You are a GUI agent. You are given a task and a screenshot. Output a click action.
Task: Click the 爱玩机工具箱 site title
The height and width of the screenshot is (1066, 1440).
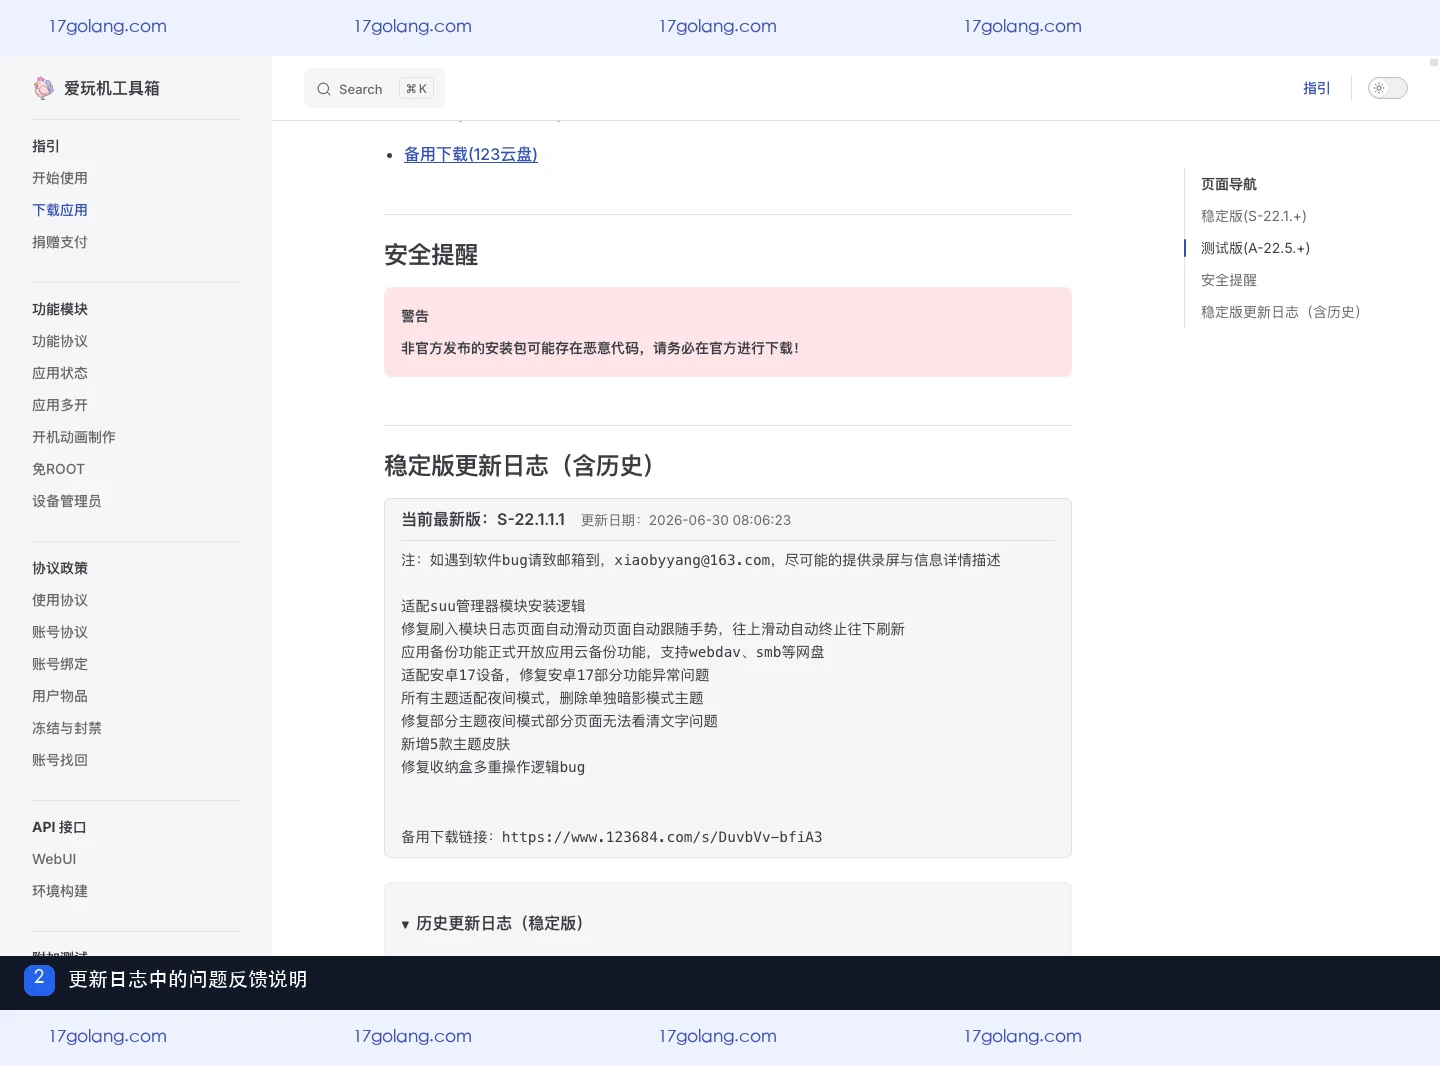(112, 88)
